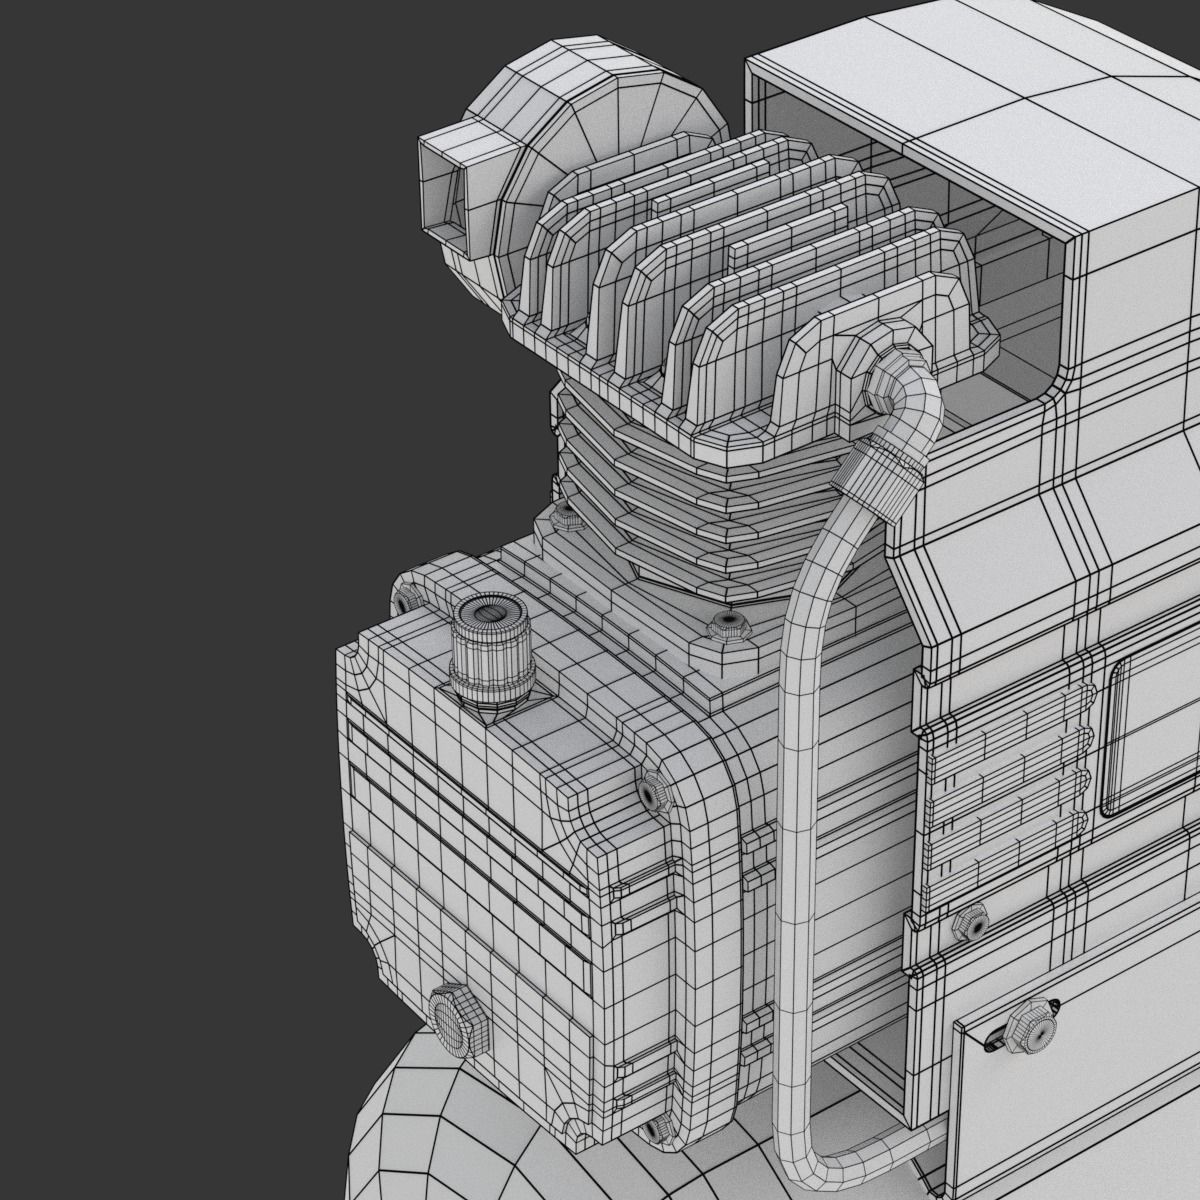
Task: Select the hex bolt on the shroud side
Action: pos(969,922)
